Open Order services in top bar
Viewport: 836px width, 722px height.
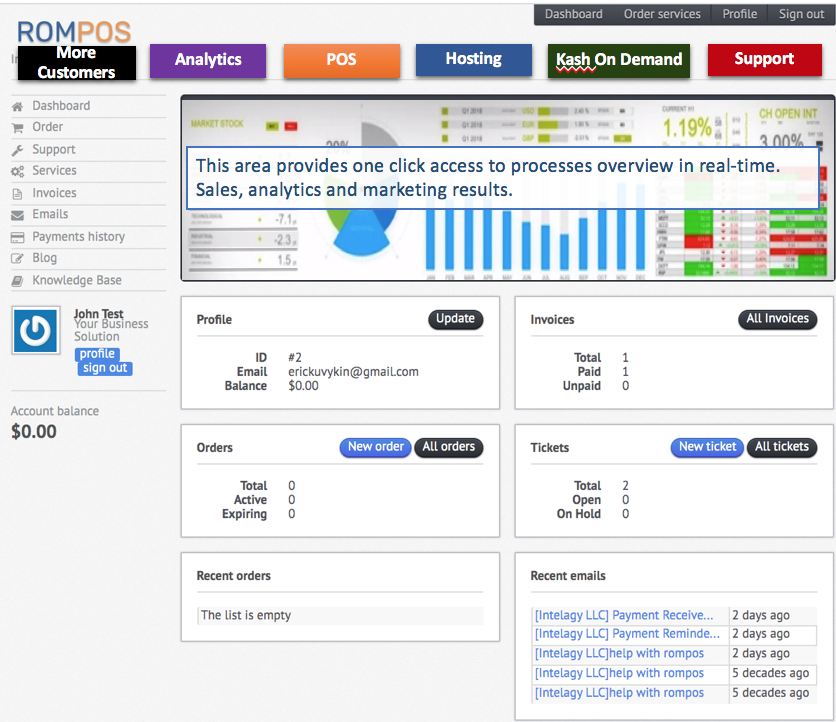coord(662,14)
